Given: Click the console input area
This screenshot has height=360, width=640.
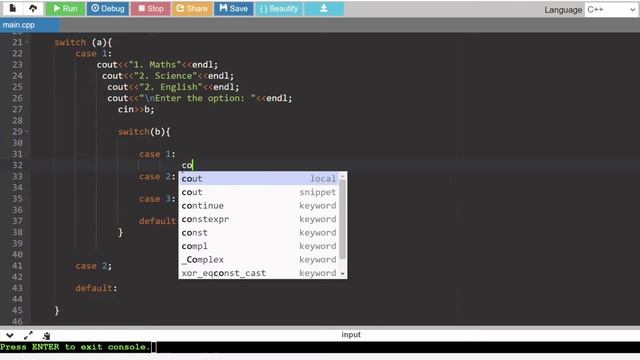Looking at the screenshot, I should pyautogui.click(x=320, y=347).
